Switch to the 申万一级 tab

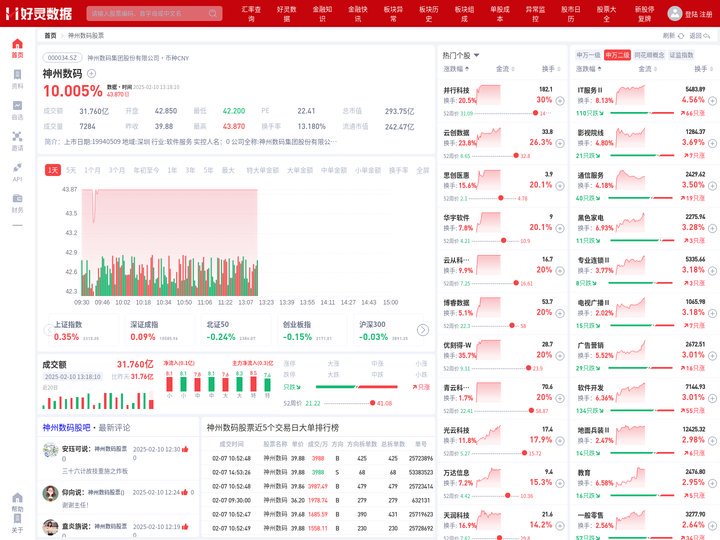[588, 55]
